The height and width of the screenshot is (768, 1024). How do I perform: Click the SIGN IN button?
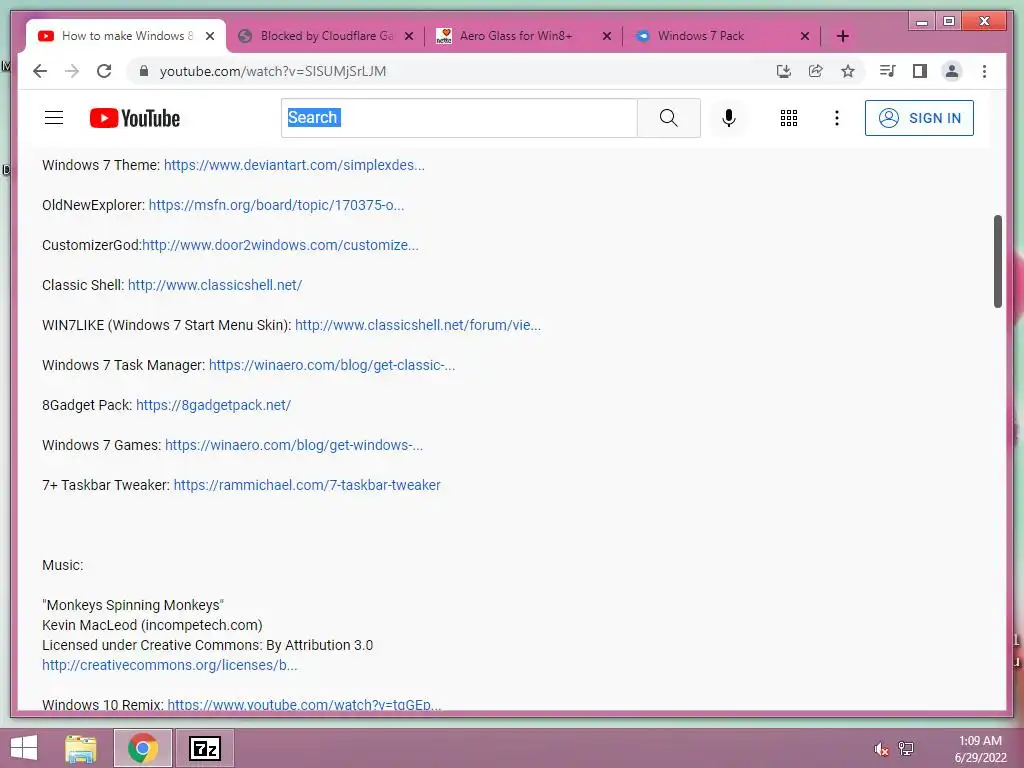point(919,118)
